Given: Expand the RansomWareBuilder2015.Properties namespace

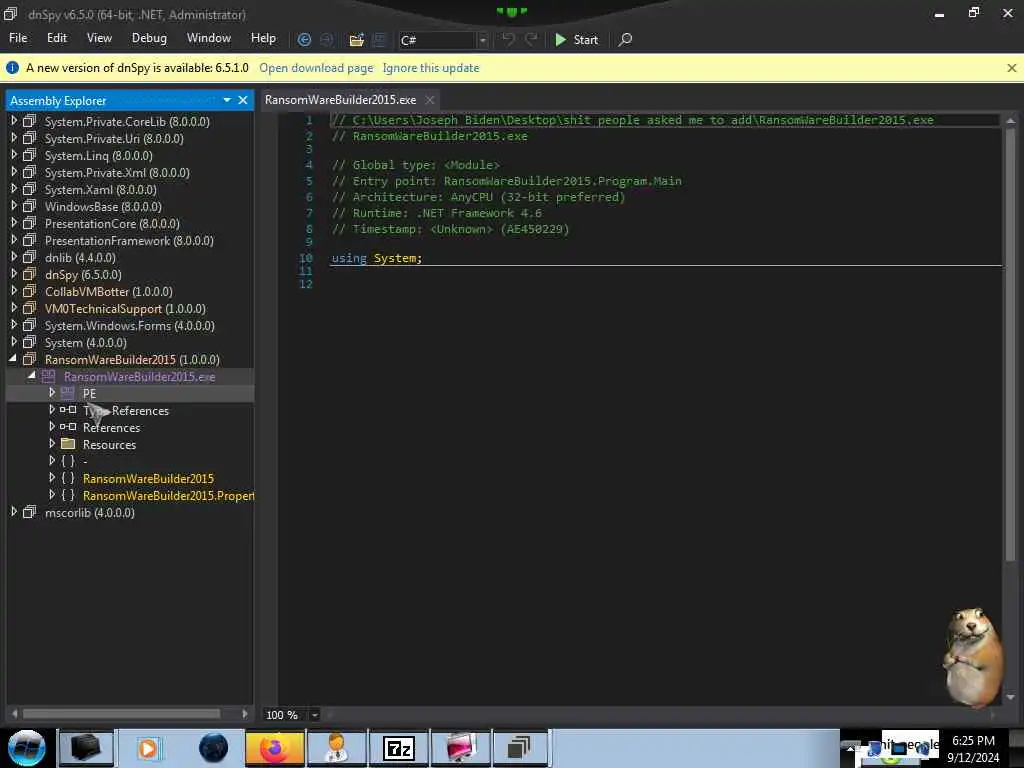Looking at the screenshot, I should pos(52,494).
